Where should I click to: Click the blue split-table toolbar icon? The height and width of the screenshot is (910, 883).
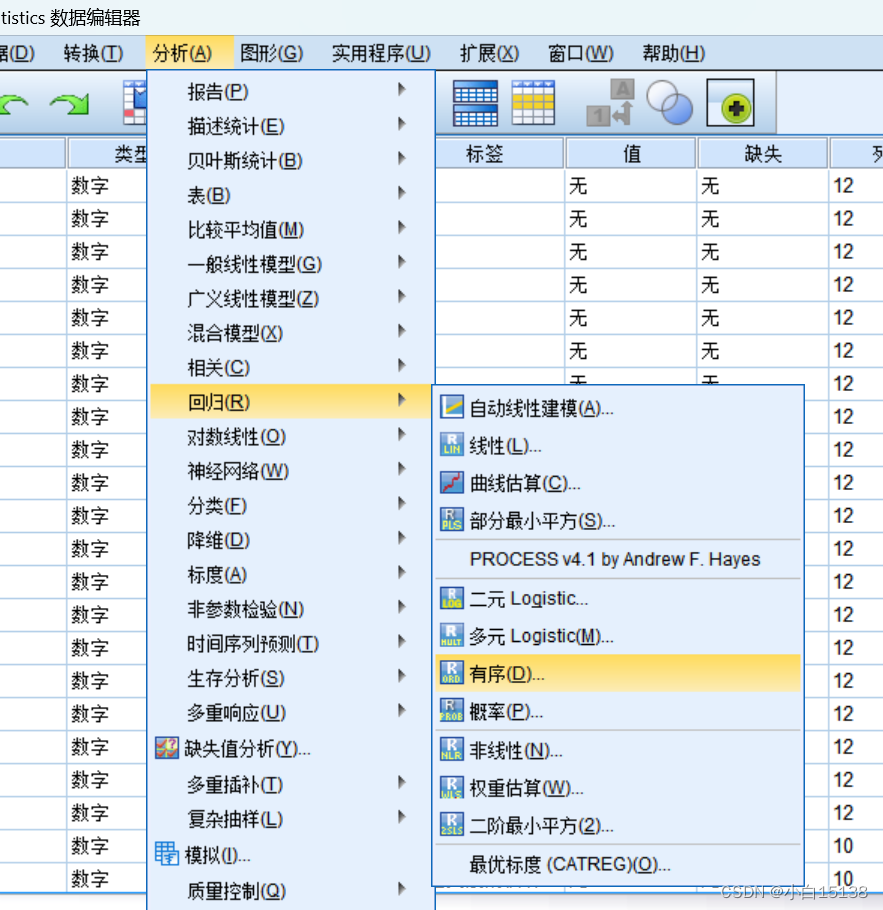pos(475,103)
